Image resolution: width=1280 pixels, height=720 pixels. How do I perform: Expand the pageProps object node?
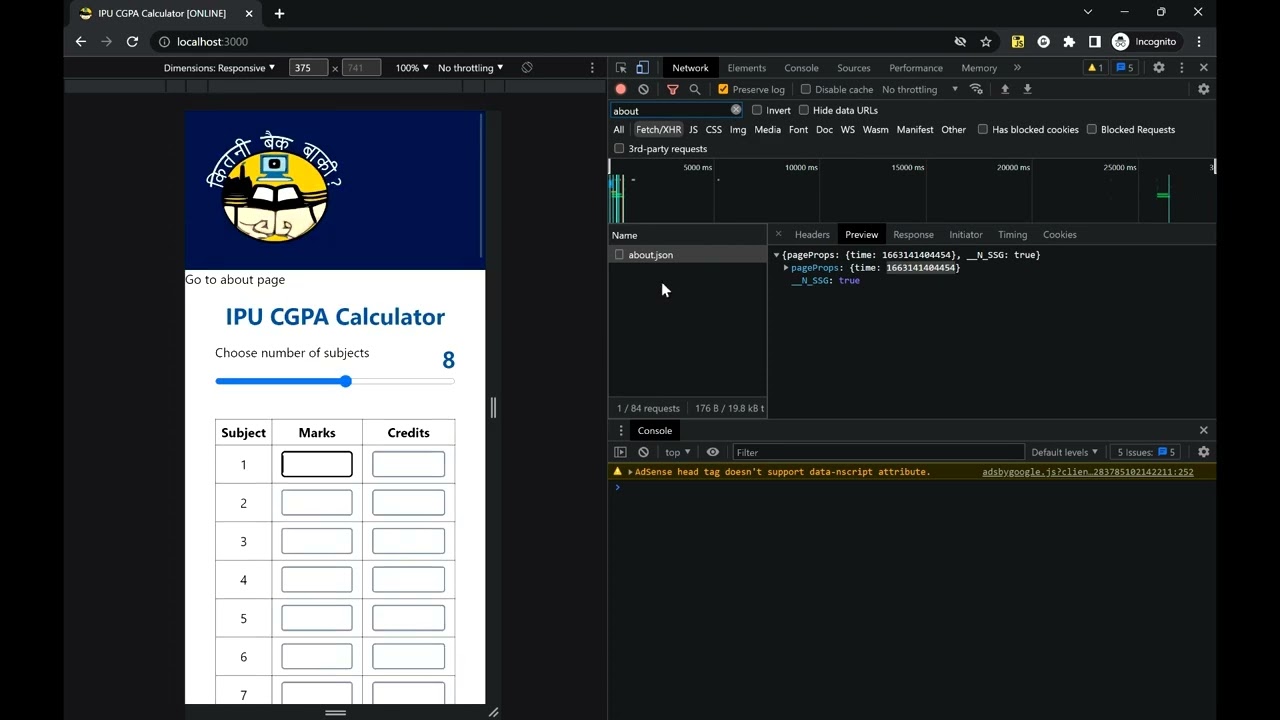point(786,268)
